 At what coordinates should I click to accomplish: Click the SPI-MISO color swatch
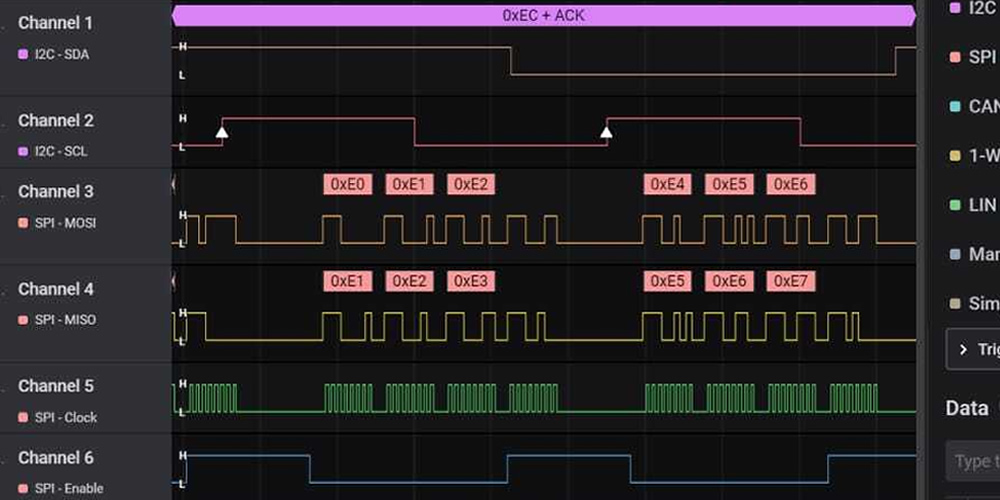click(x=24, y=320)
